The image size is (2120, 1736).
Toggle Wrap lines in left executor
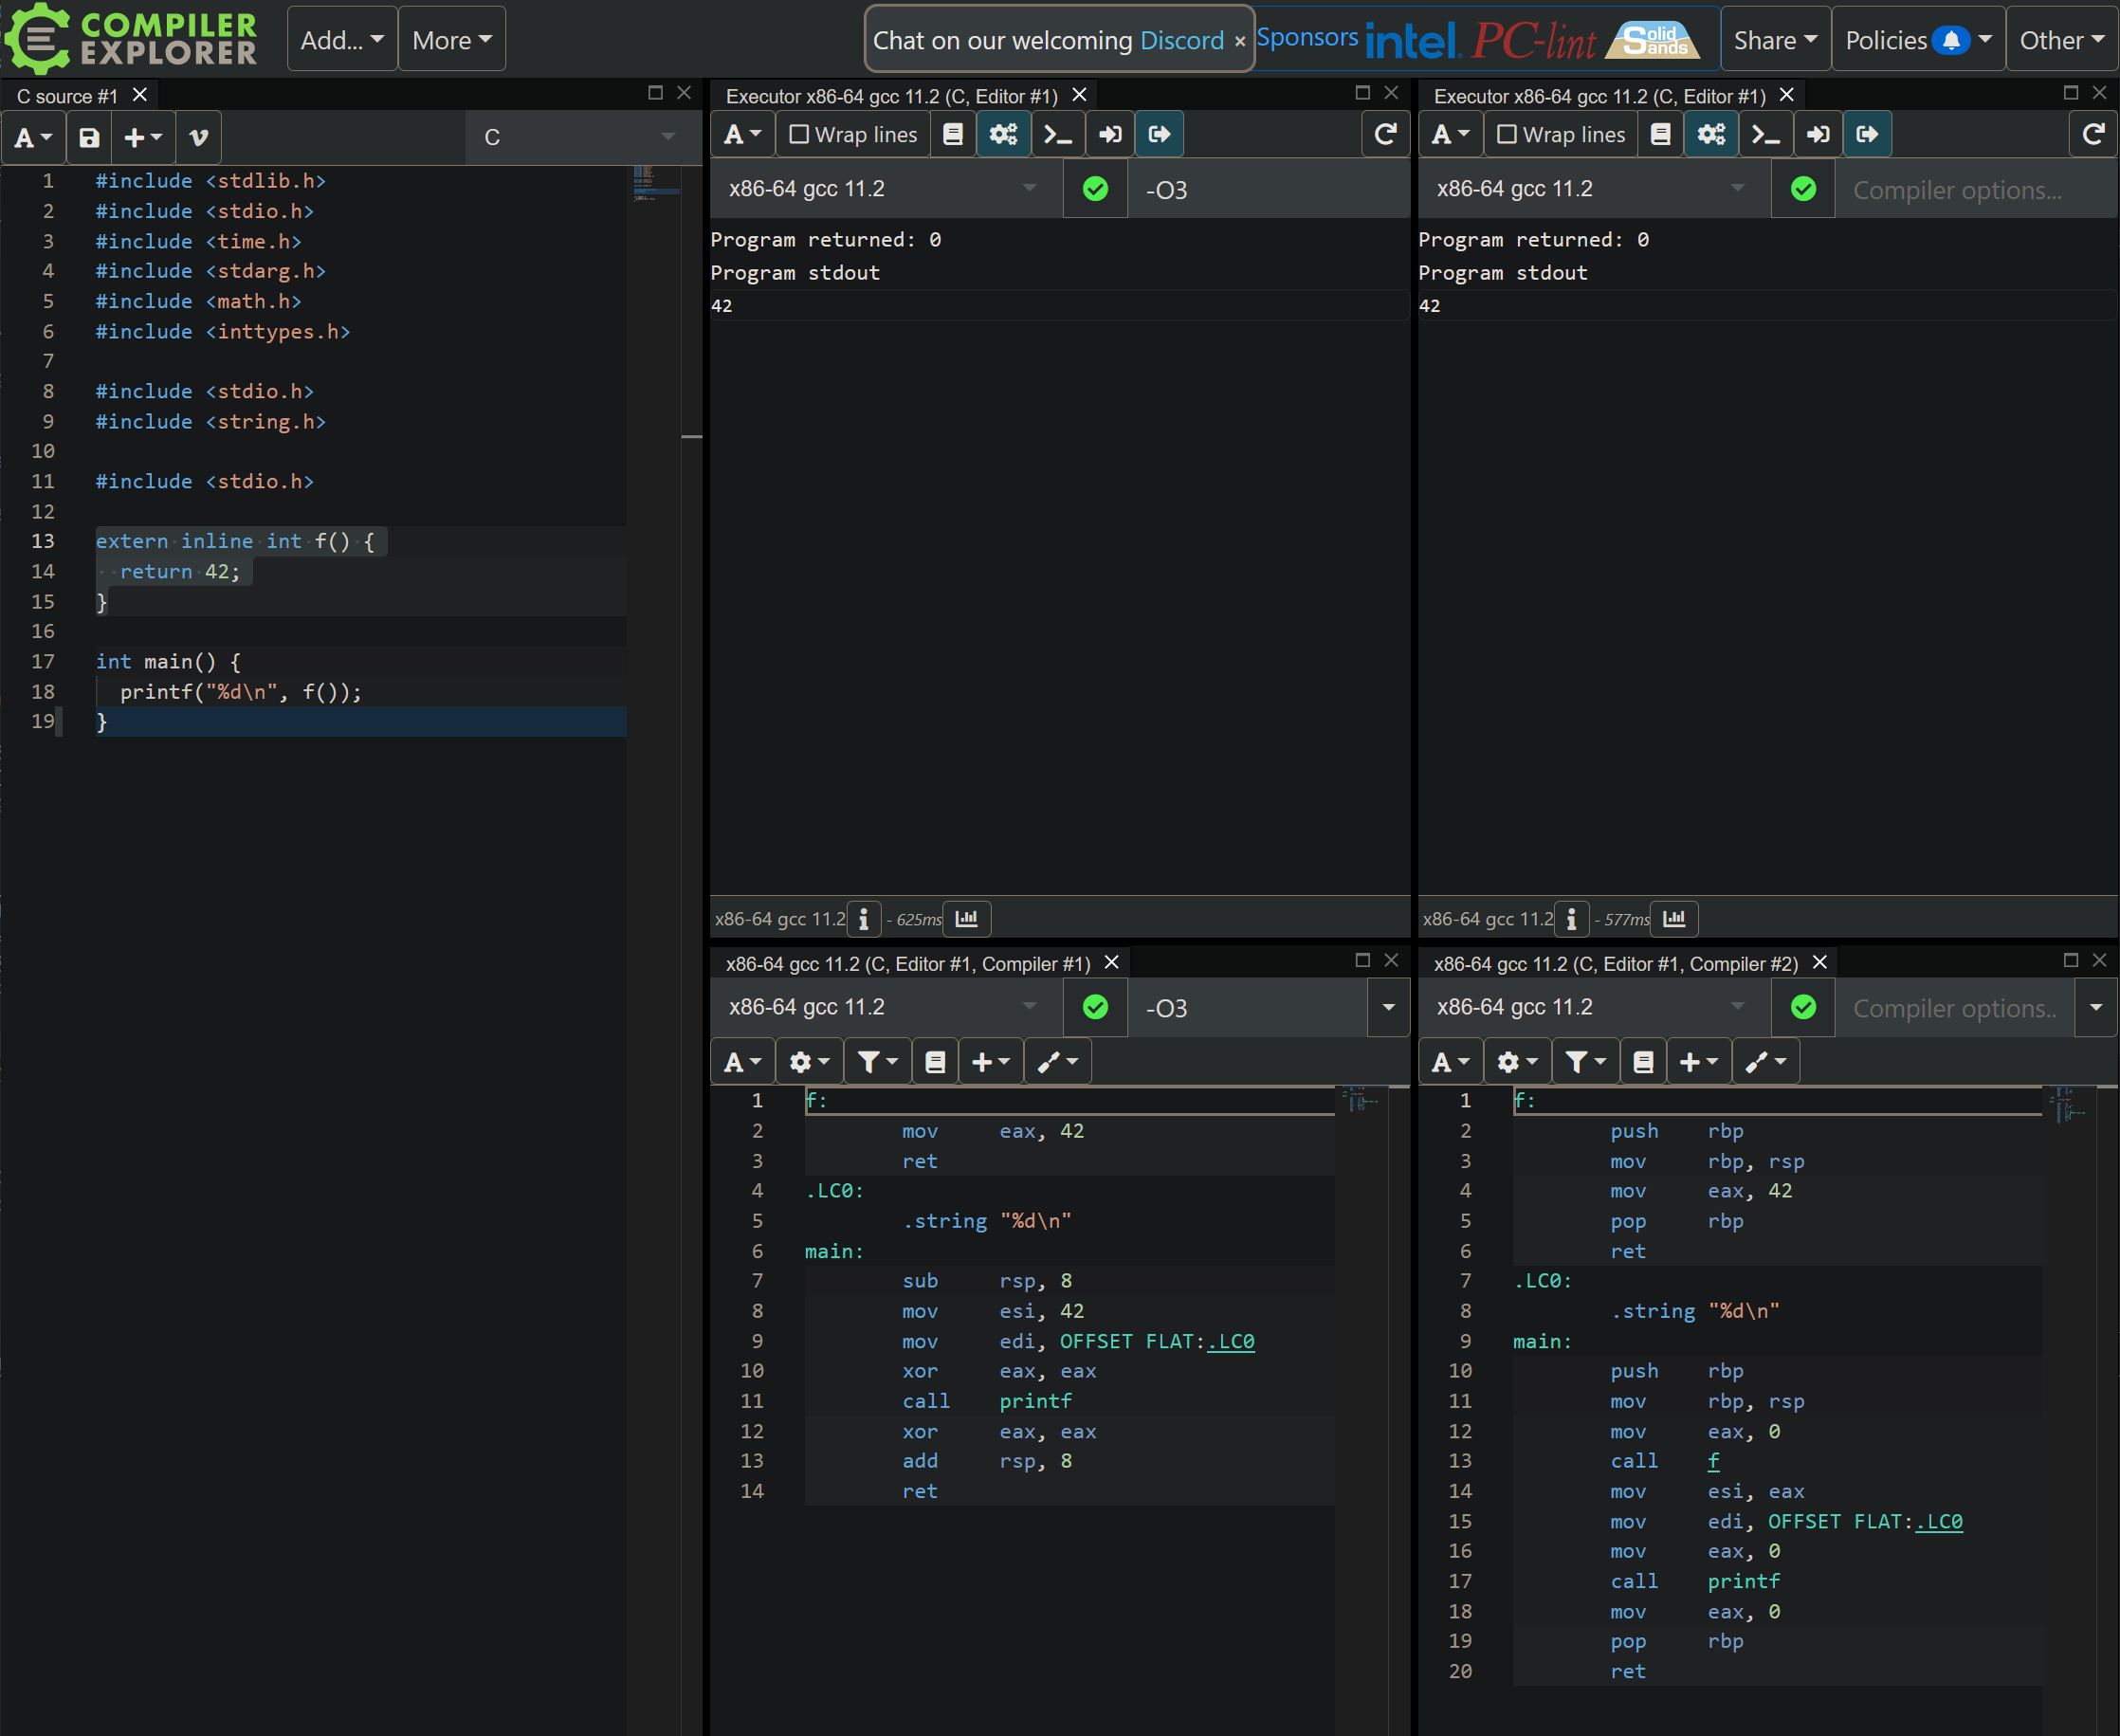(853, 134)
